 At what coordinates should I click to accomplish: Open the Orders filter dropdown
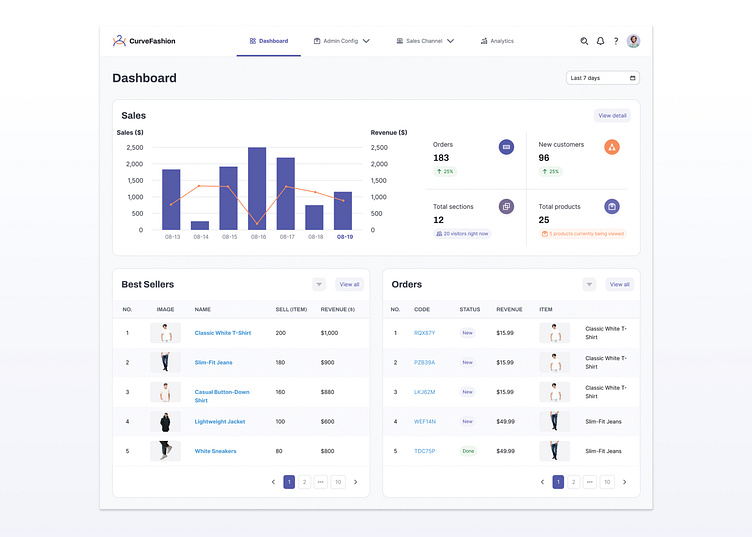click(x=589, y=284)
